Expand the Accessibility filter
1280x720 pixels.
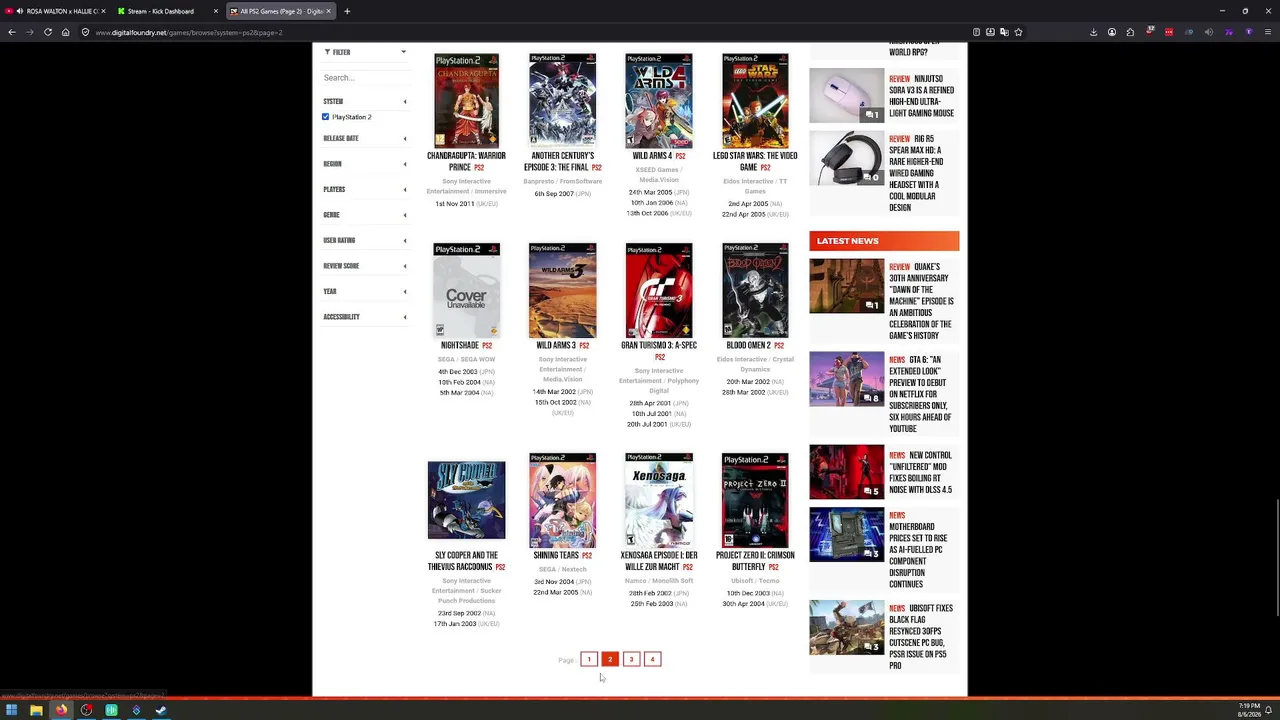[364, 317]
